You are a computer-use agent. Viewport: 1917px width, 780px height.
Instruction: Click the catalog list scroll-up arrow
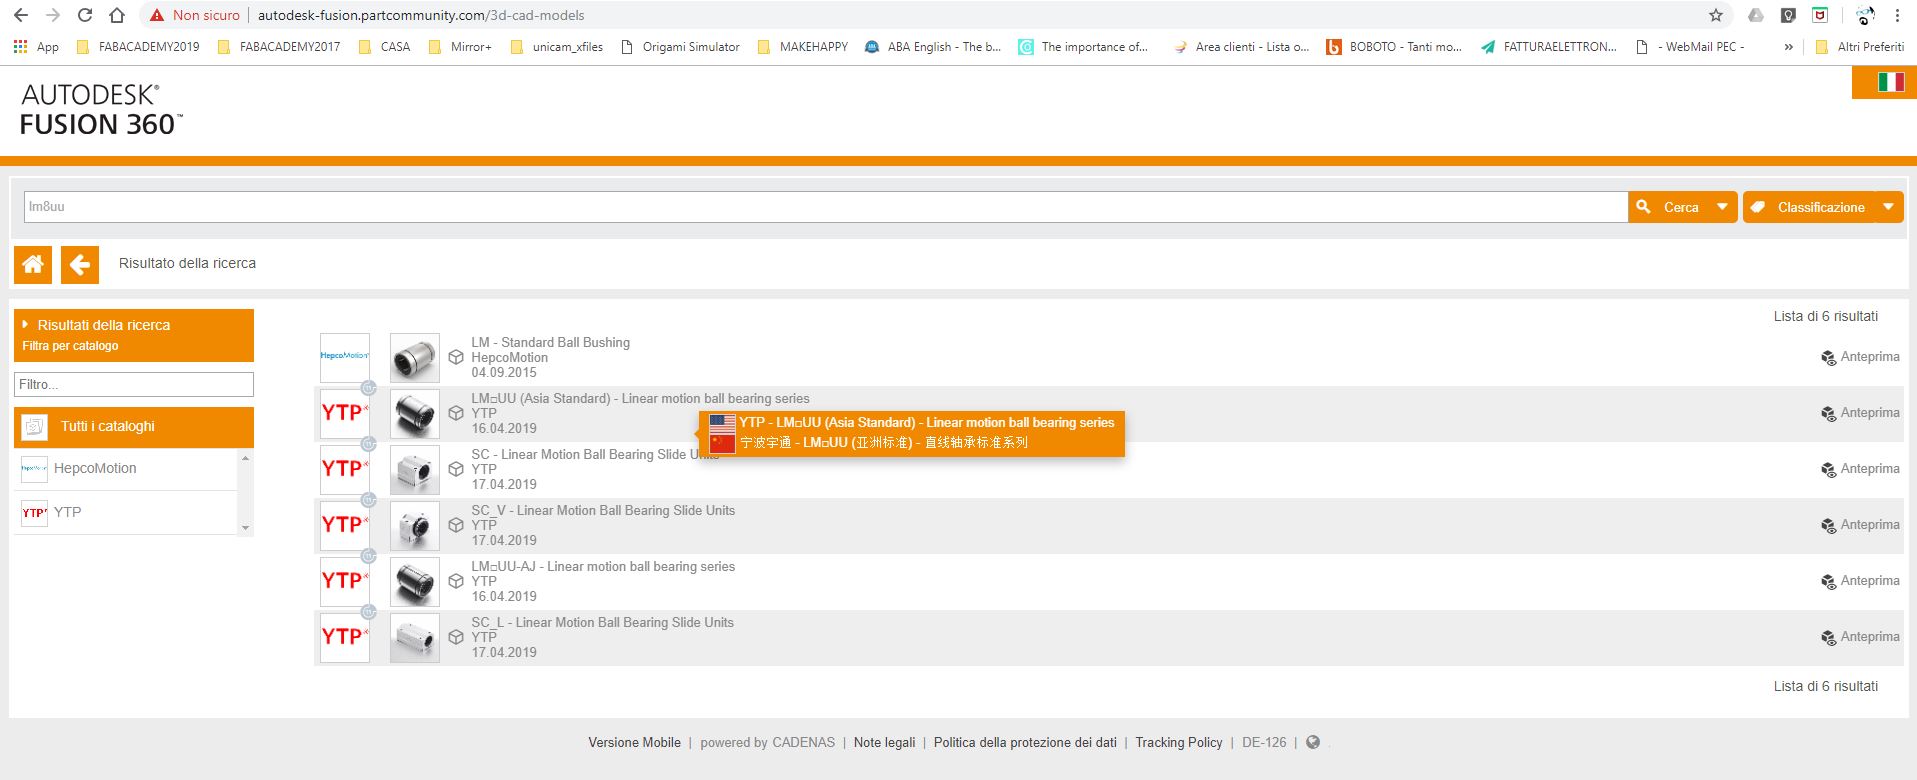pyautogui.click(x=246, y=458)
